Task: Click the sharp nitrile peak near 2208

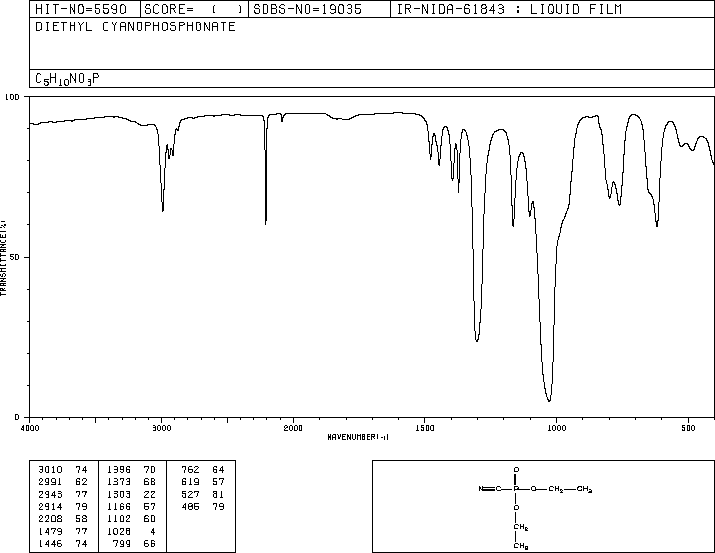Action: click(x=265, y=222)
